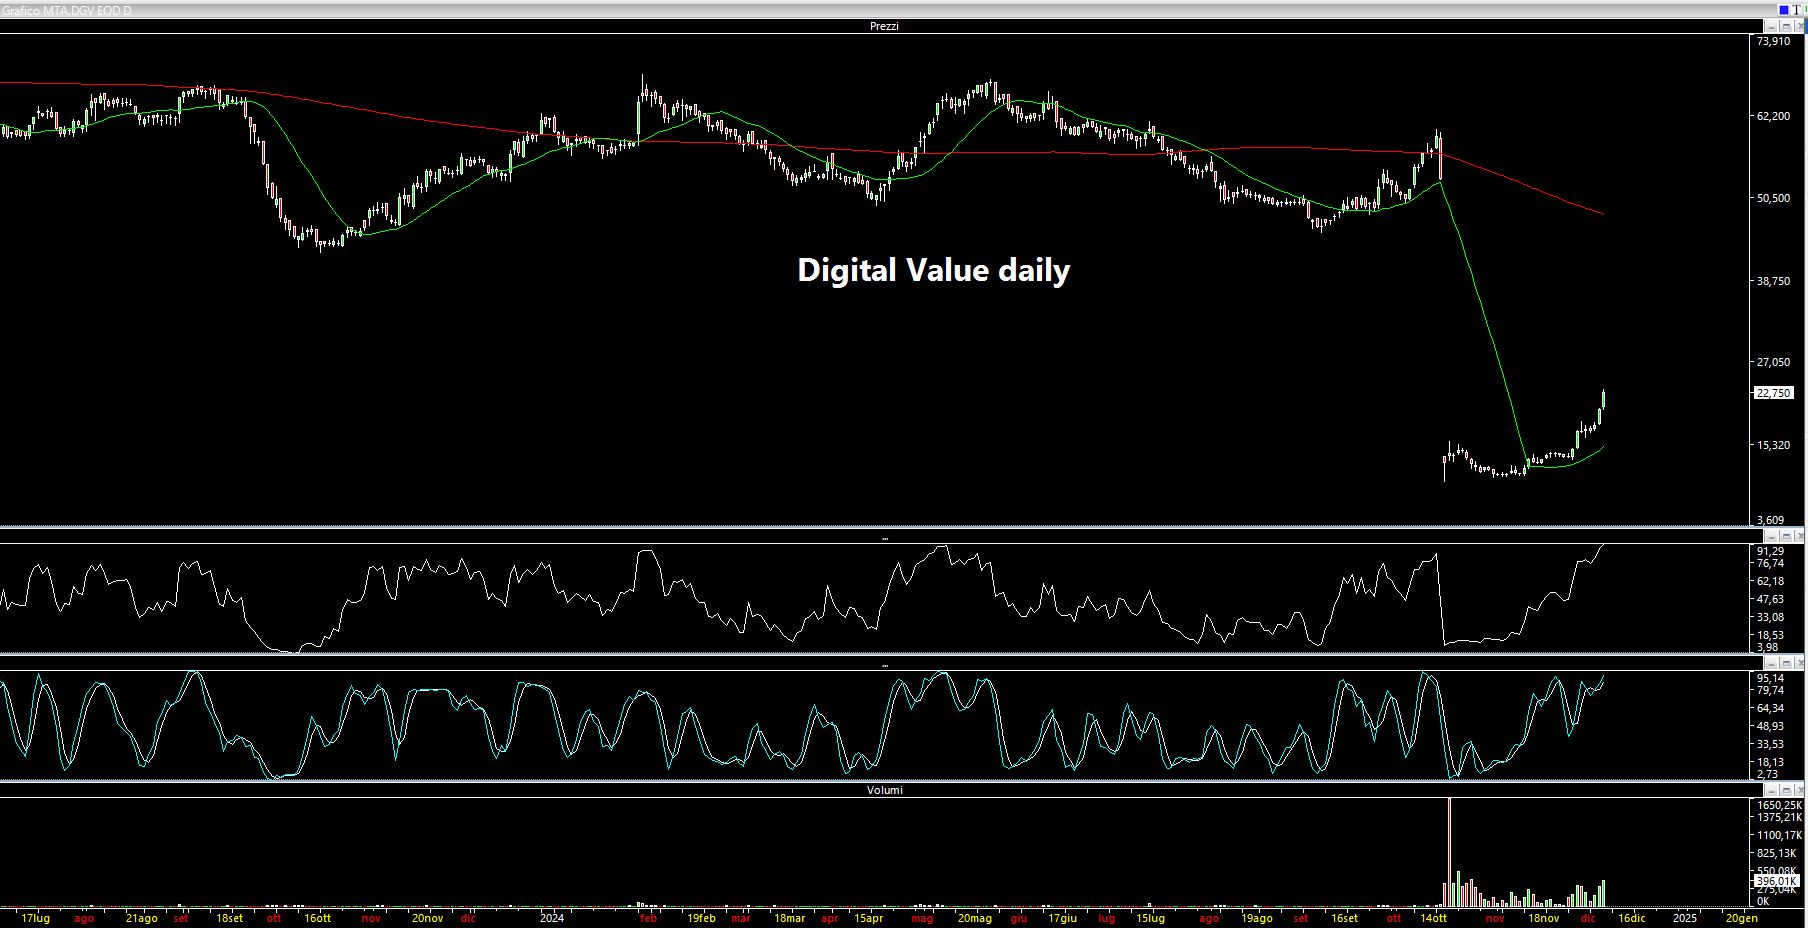Minimize the white single-line oscillator panel

click(x=1769, y=536)
